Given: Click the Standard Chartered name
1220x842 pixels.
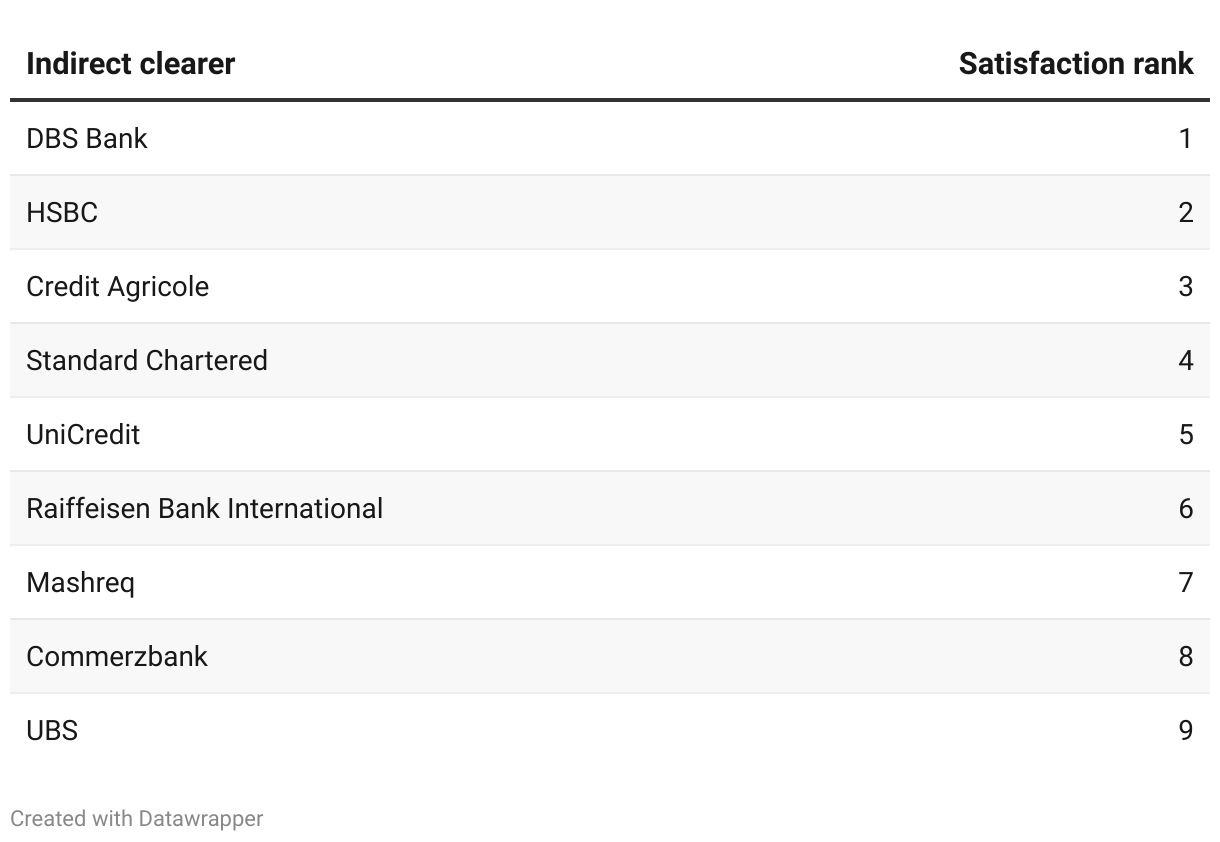Looking at the screenshot, I should pyautogui.click(x=147, y=360).
